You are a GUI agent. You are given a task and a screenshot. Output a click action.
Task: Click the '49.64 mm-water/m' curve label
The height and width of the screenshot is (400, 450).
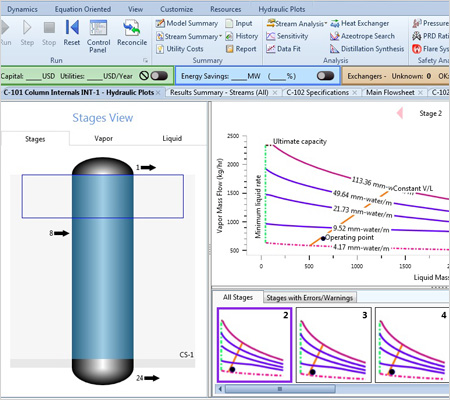pos(362,198)
